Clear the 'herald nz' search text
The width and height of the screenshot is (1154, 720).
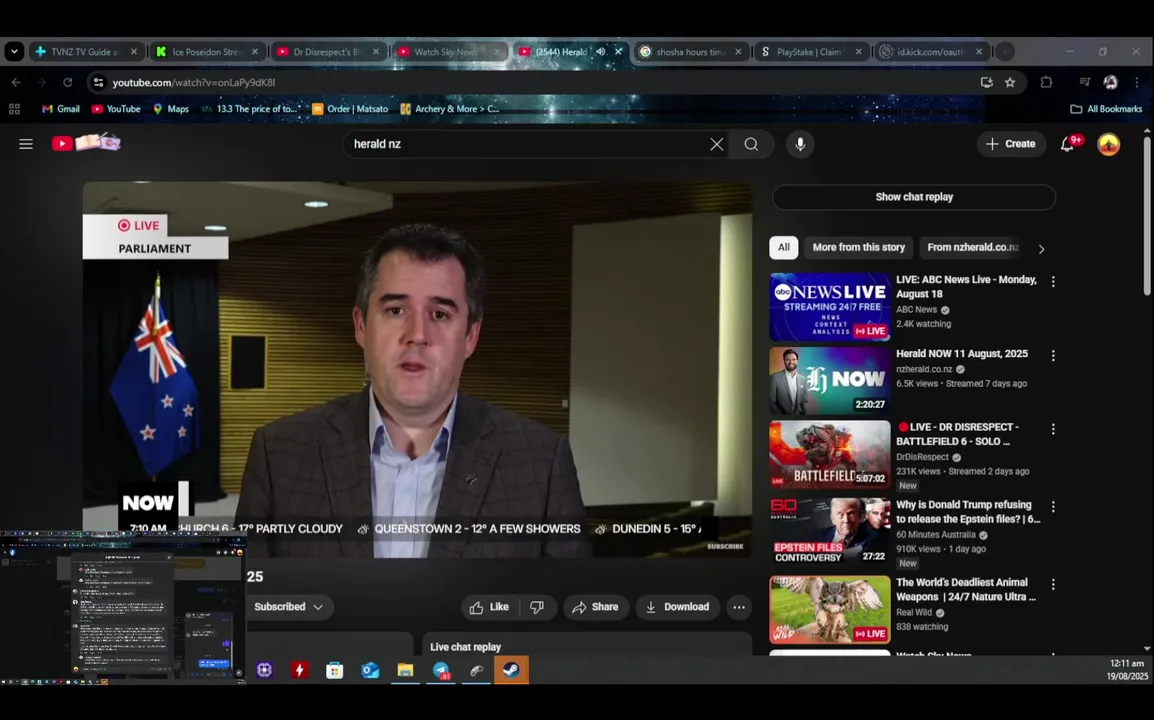pyautogui.click(x=716, y=144)
